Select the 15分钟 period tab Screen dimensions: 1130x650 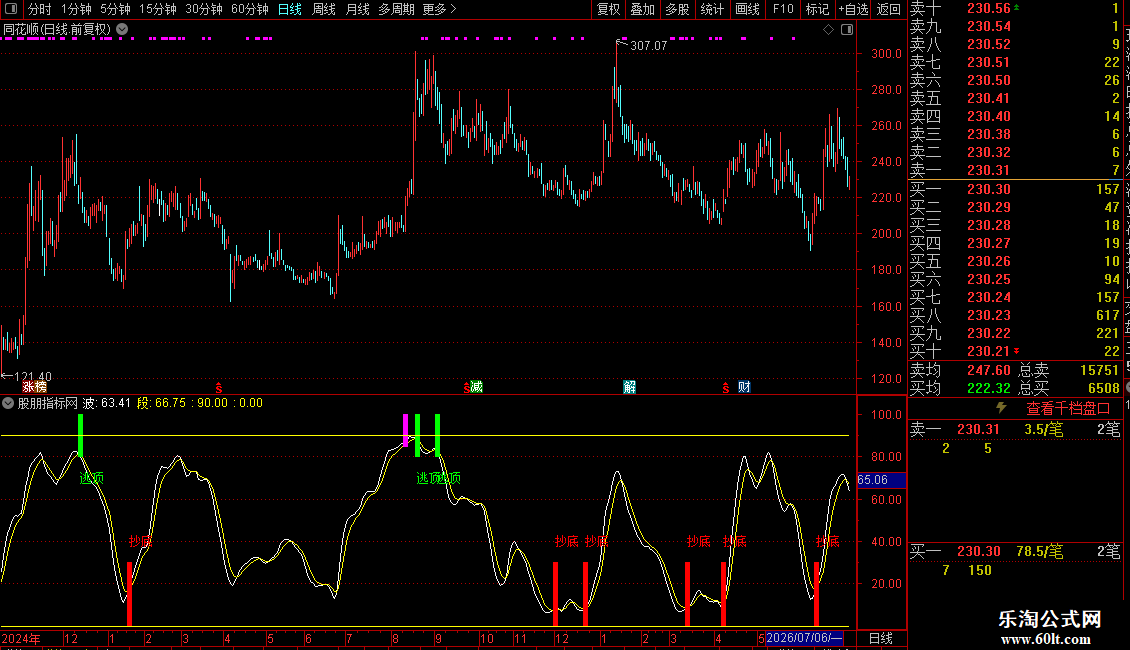[158, 9]
